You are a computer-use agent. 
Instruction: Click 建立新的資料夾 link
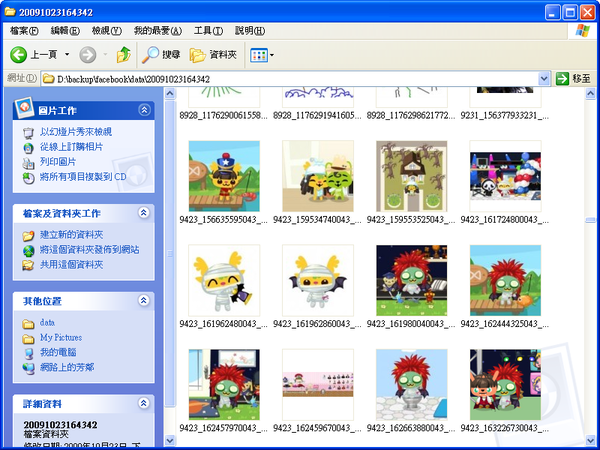pyautogui.click(x=72, y=235)
